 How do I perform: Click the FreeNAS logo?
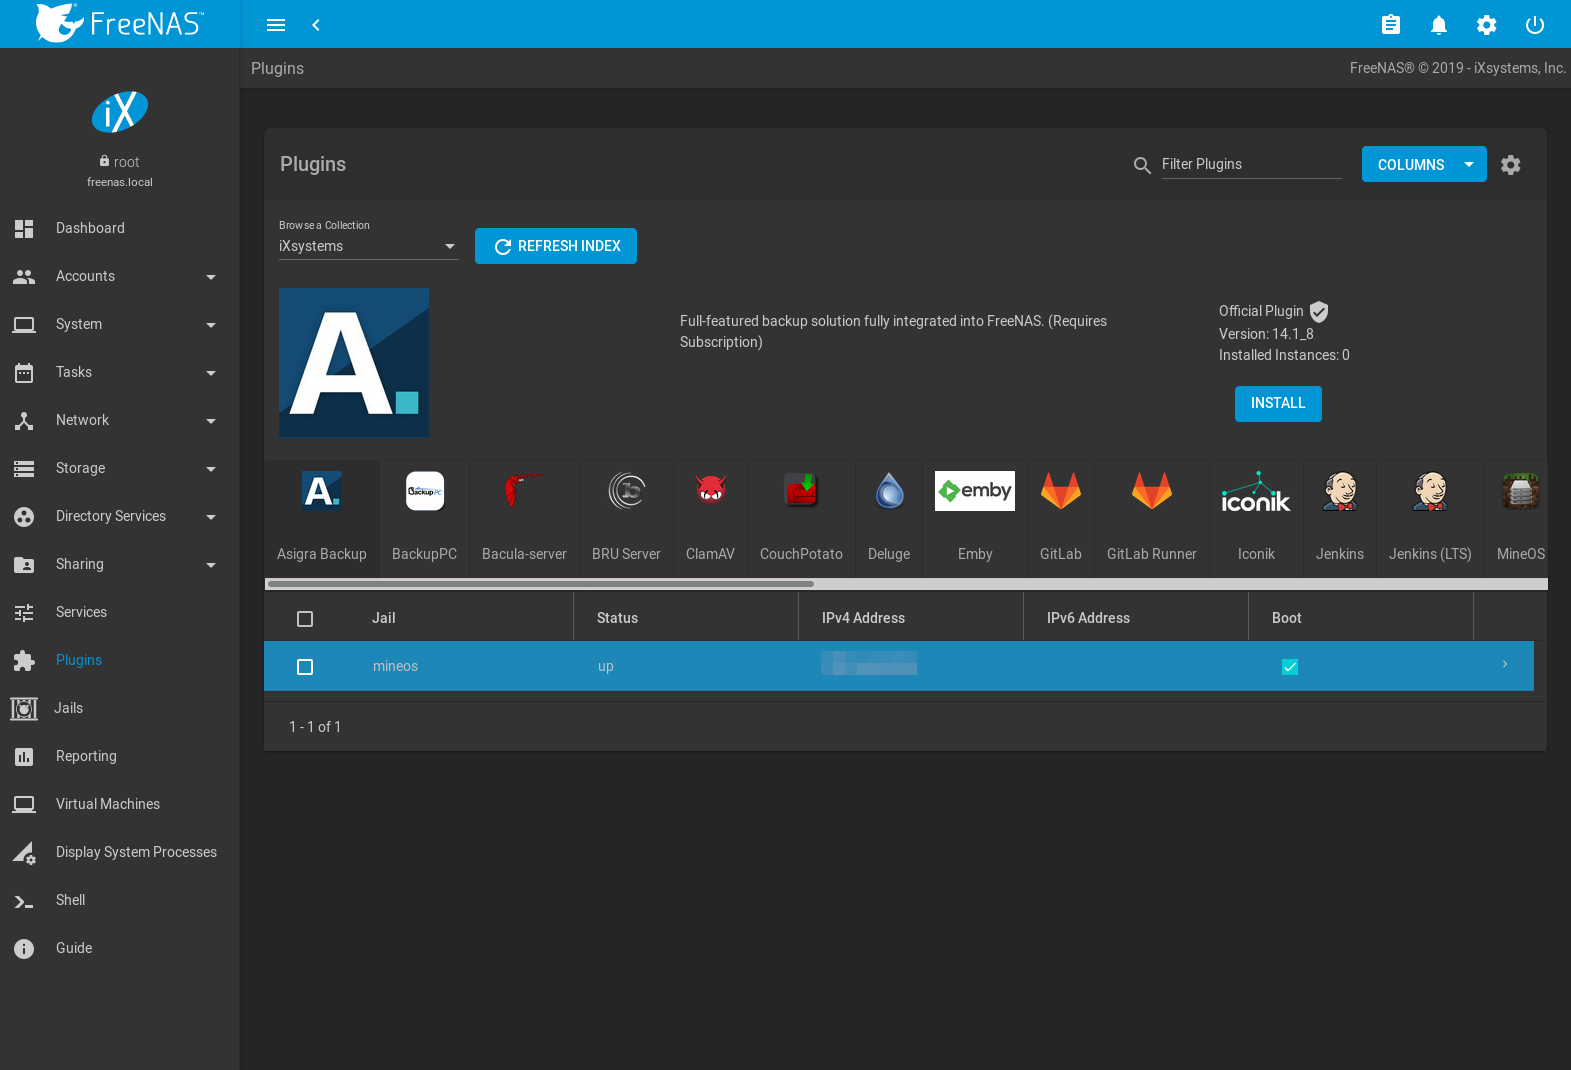(x=120, y=23)
